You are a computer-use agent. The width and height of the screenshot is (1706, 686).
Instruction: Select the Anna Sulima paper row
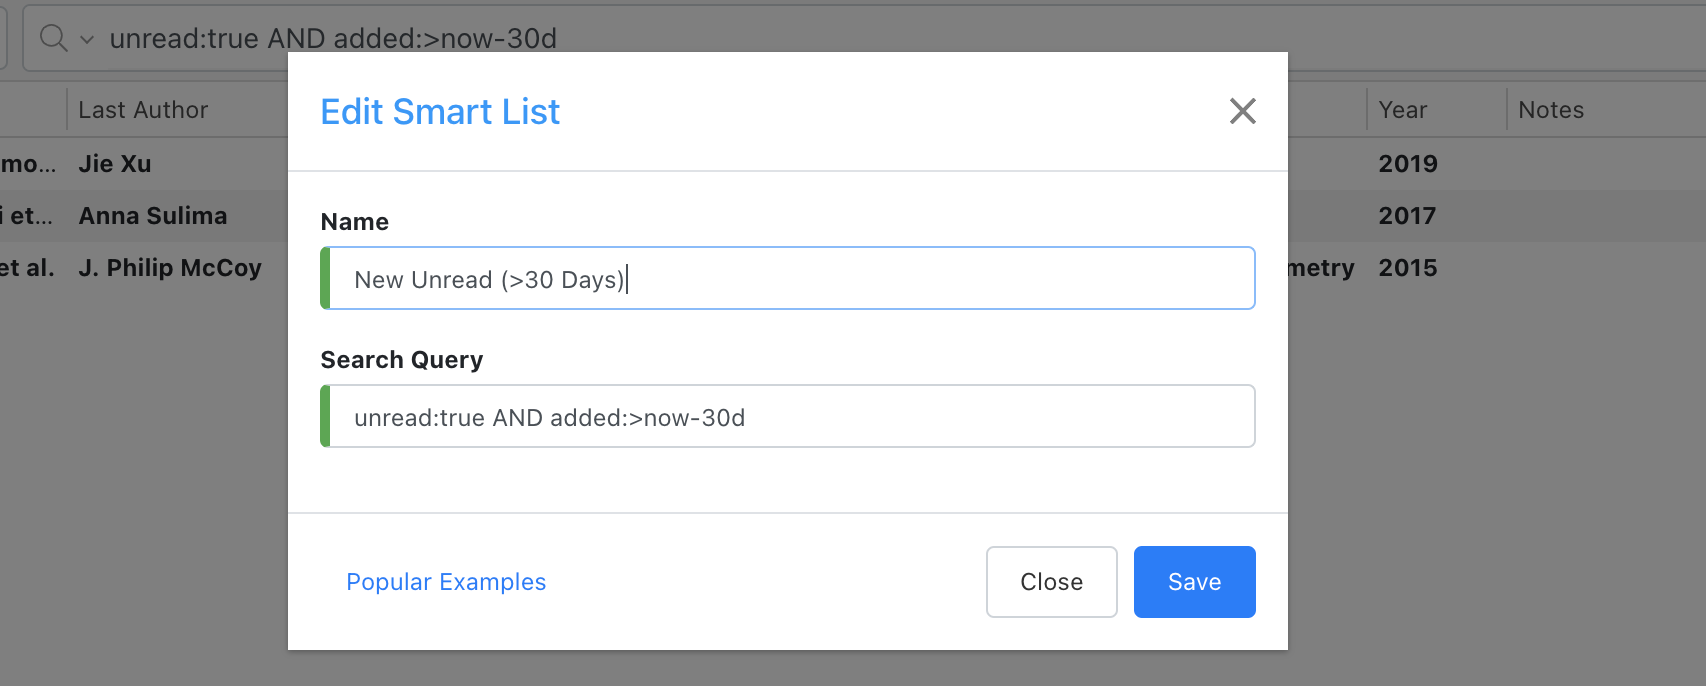point(152,215)
